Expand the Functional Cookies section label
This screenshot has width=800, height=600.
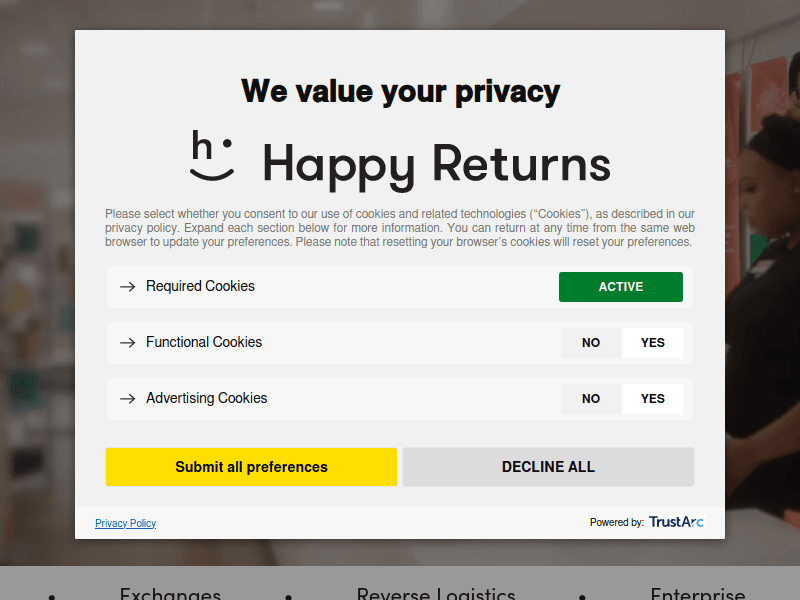pos(204,342)
